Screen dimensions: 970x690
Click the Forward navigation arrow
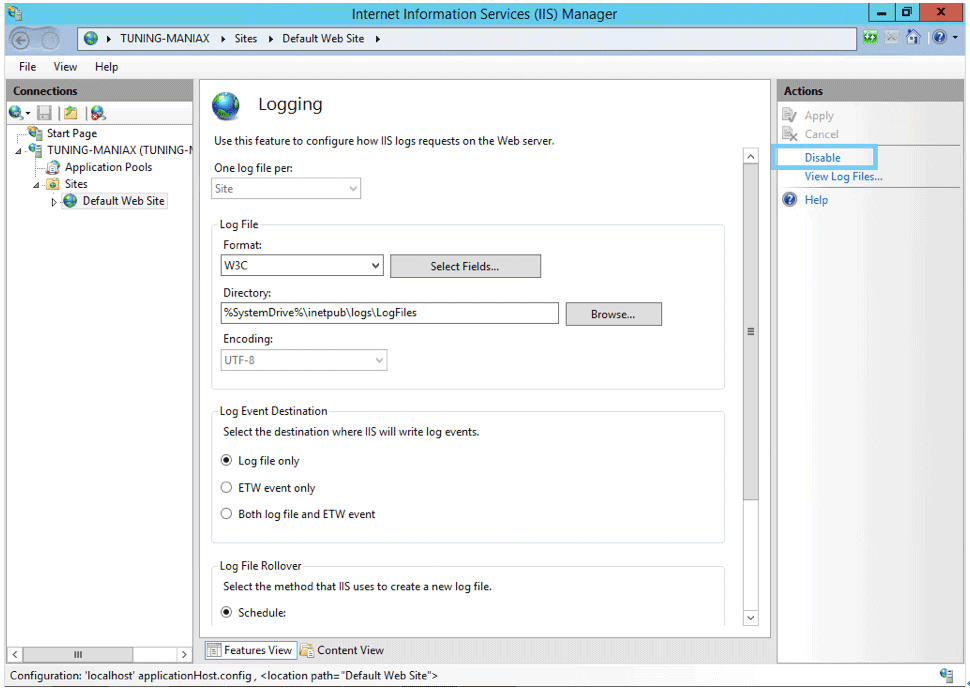50,40
